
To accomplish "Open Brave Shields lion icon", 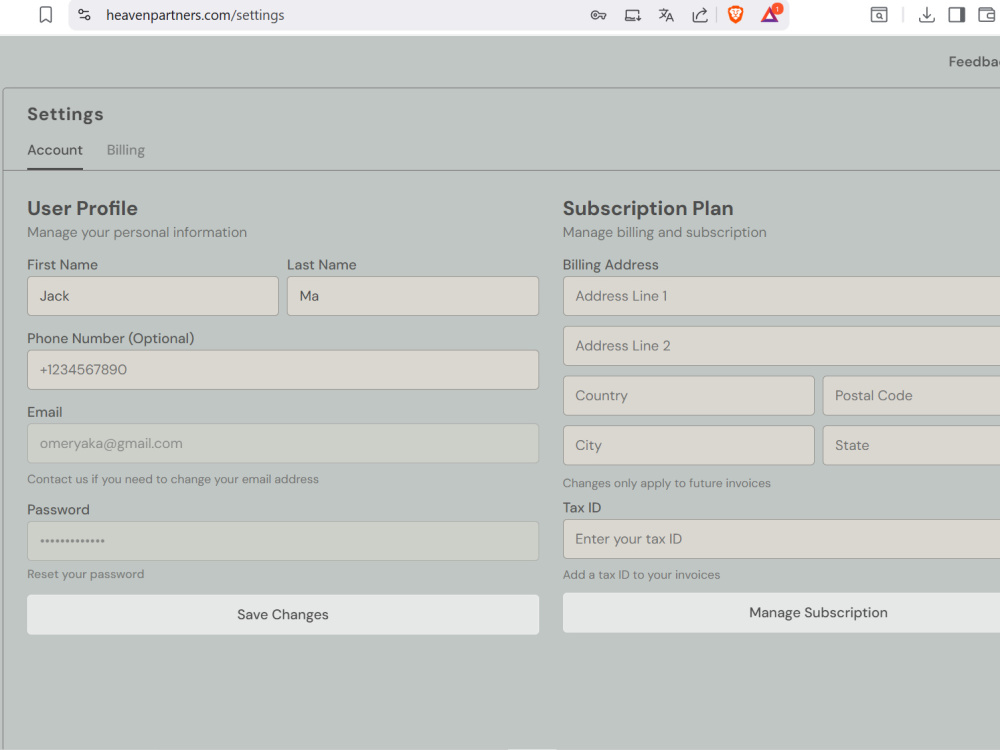I will pyautogui.click(x=735, y=15).
